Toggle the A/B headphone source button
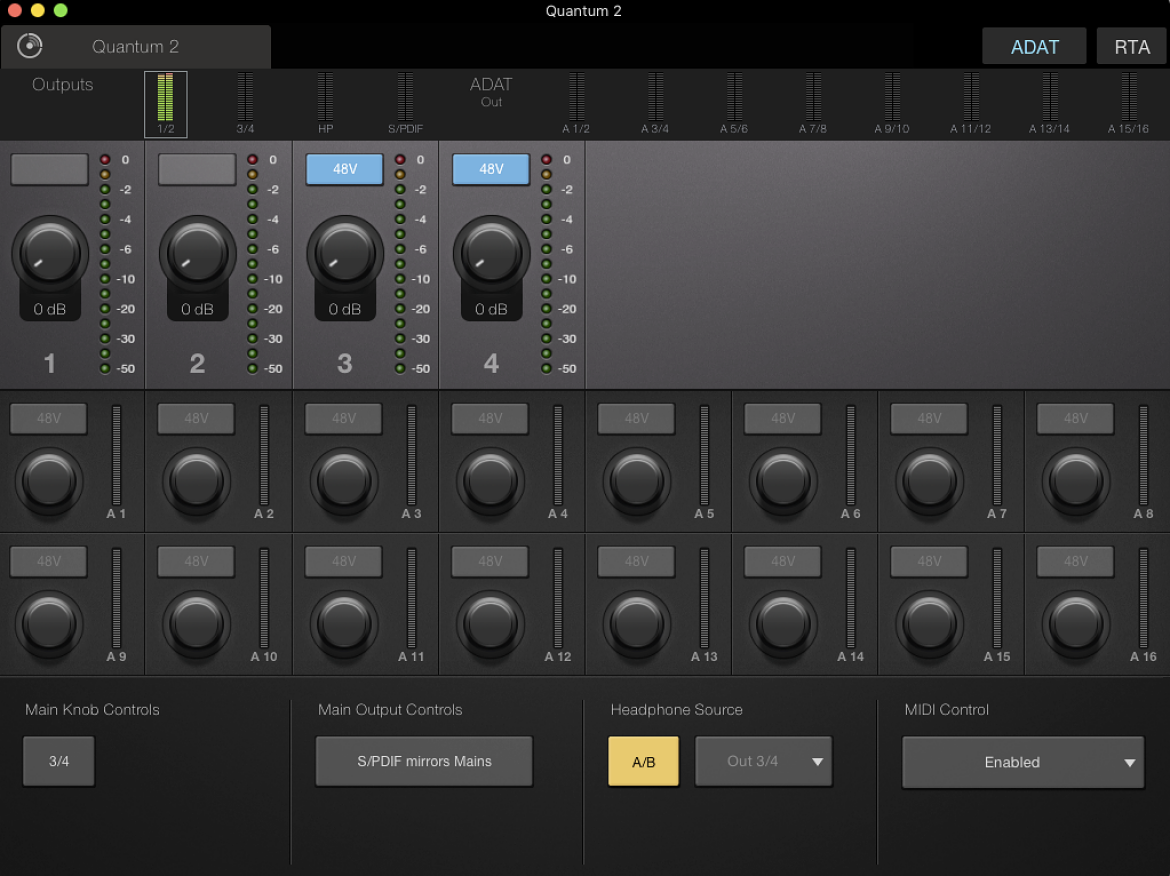Image resolution: width=1170 pixels, height=876 pixels. (x=644, y=762)
